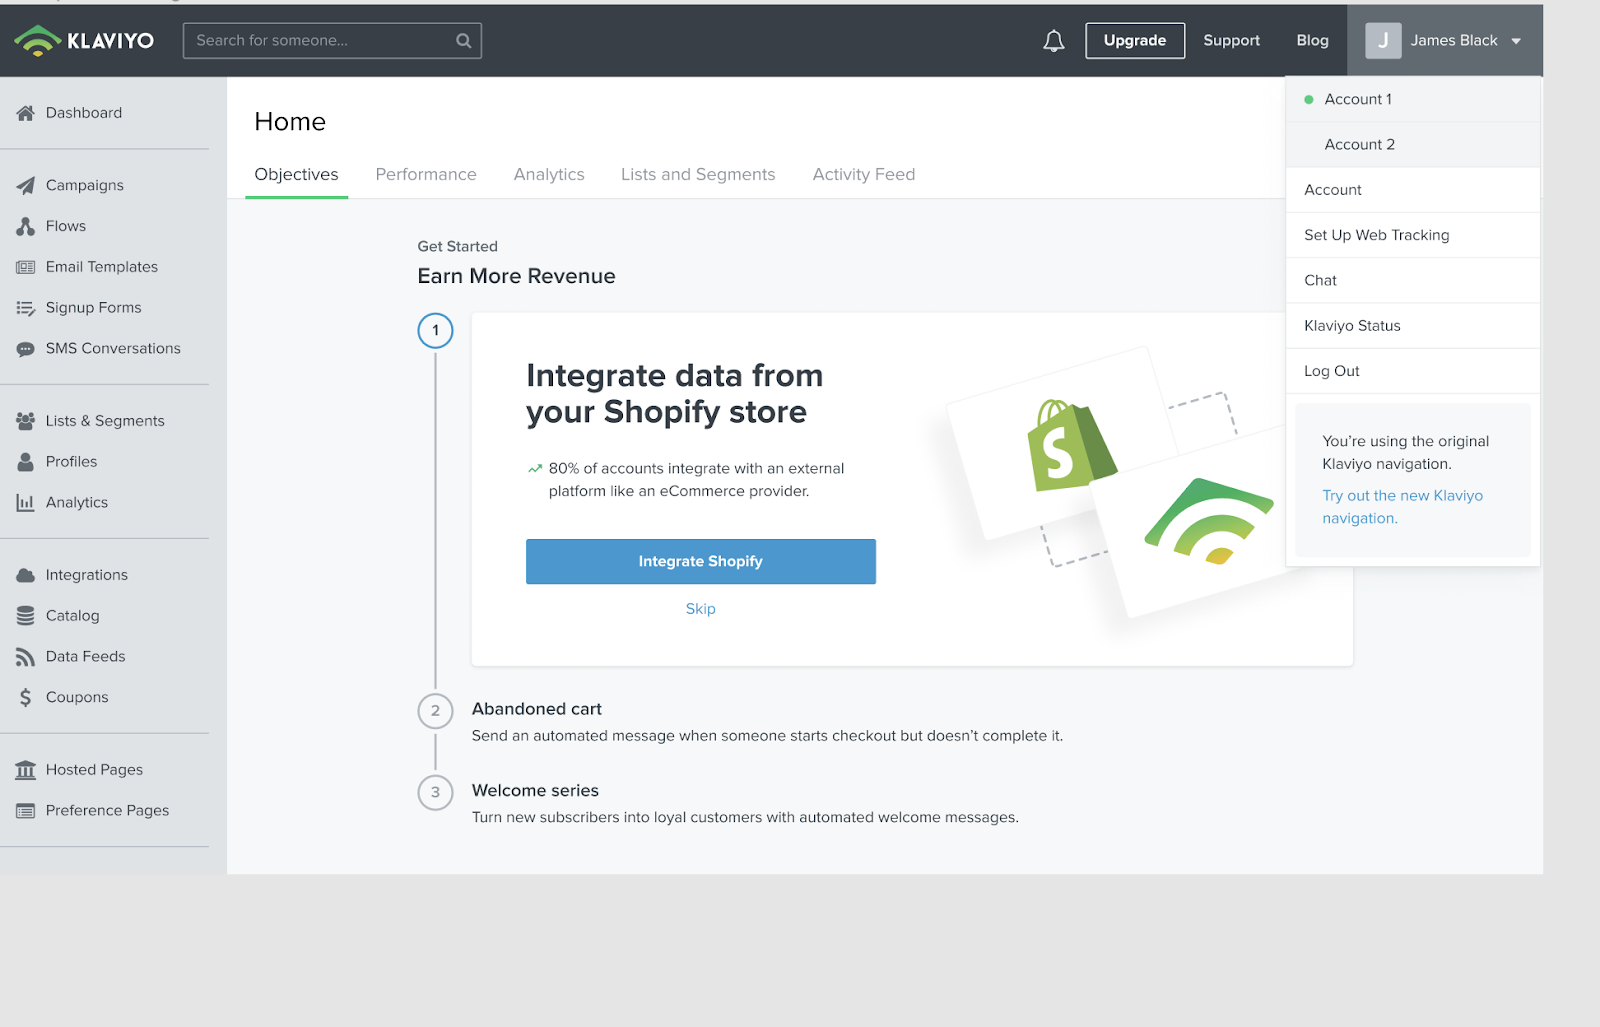Try out the new Klaviyo navigation
The width and height of the screenshot is (1600, 1027).
(1402, 507)
